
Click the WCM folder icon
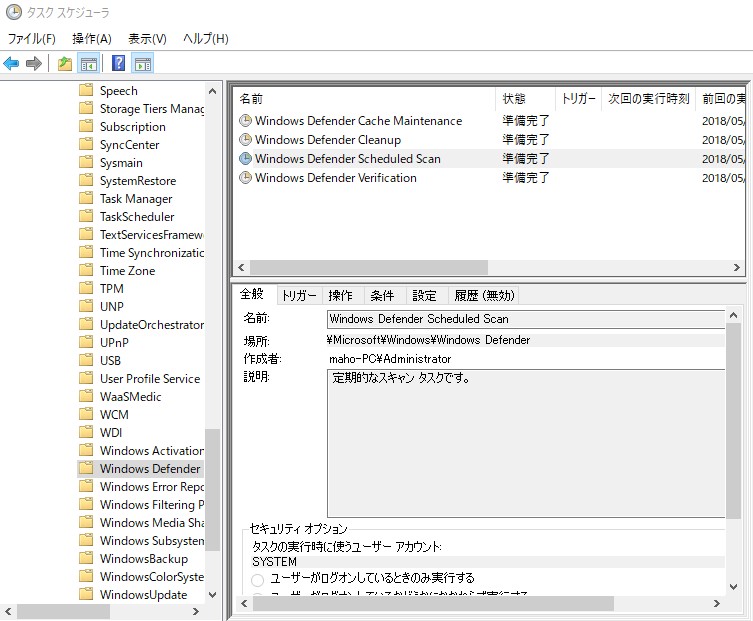tap(86, 414)
